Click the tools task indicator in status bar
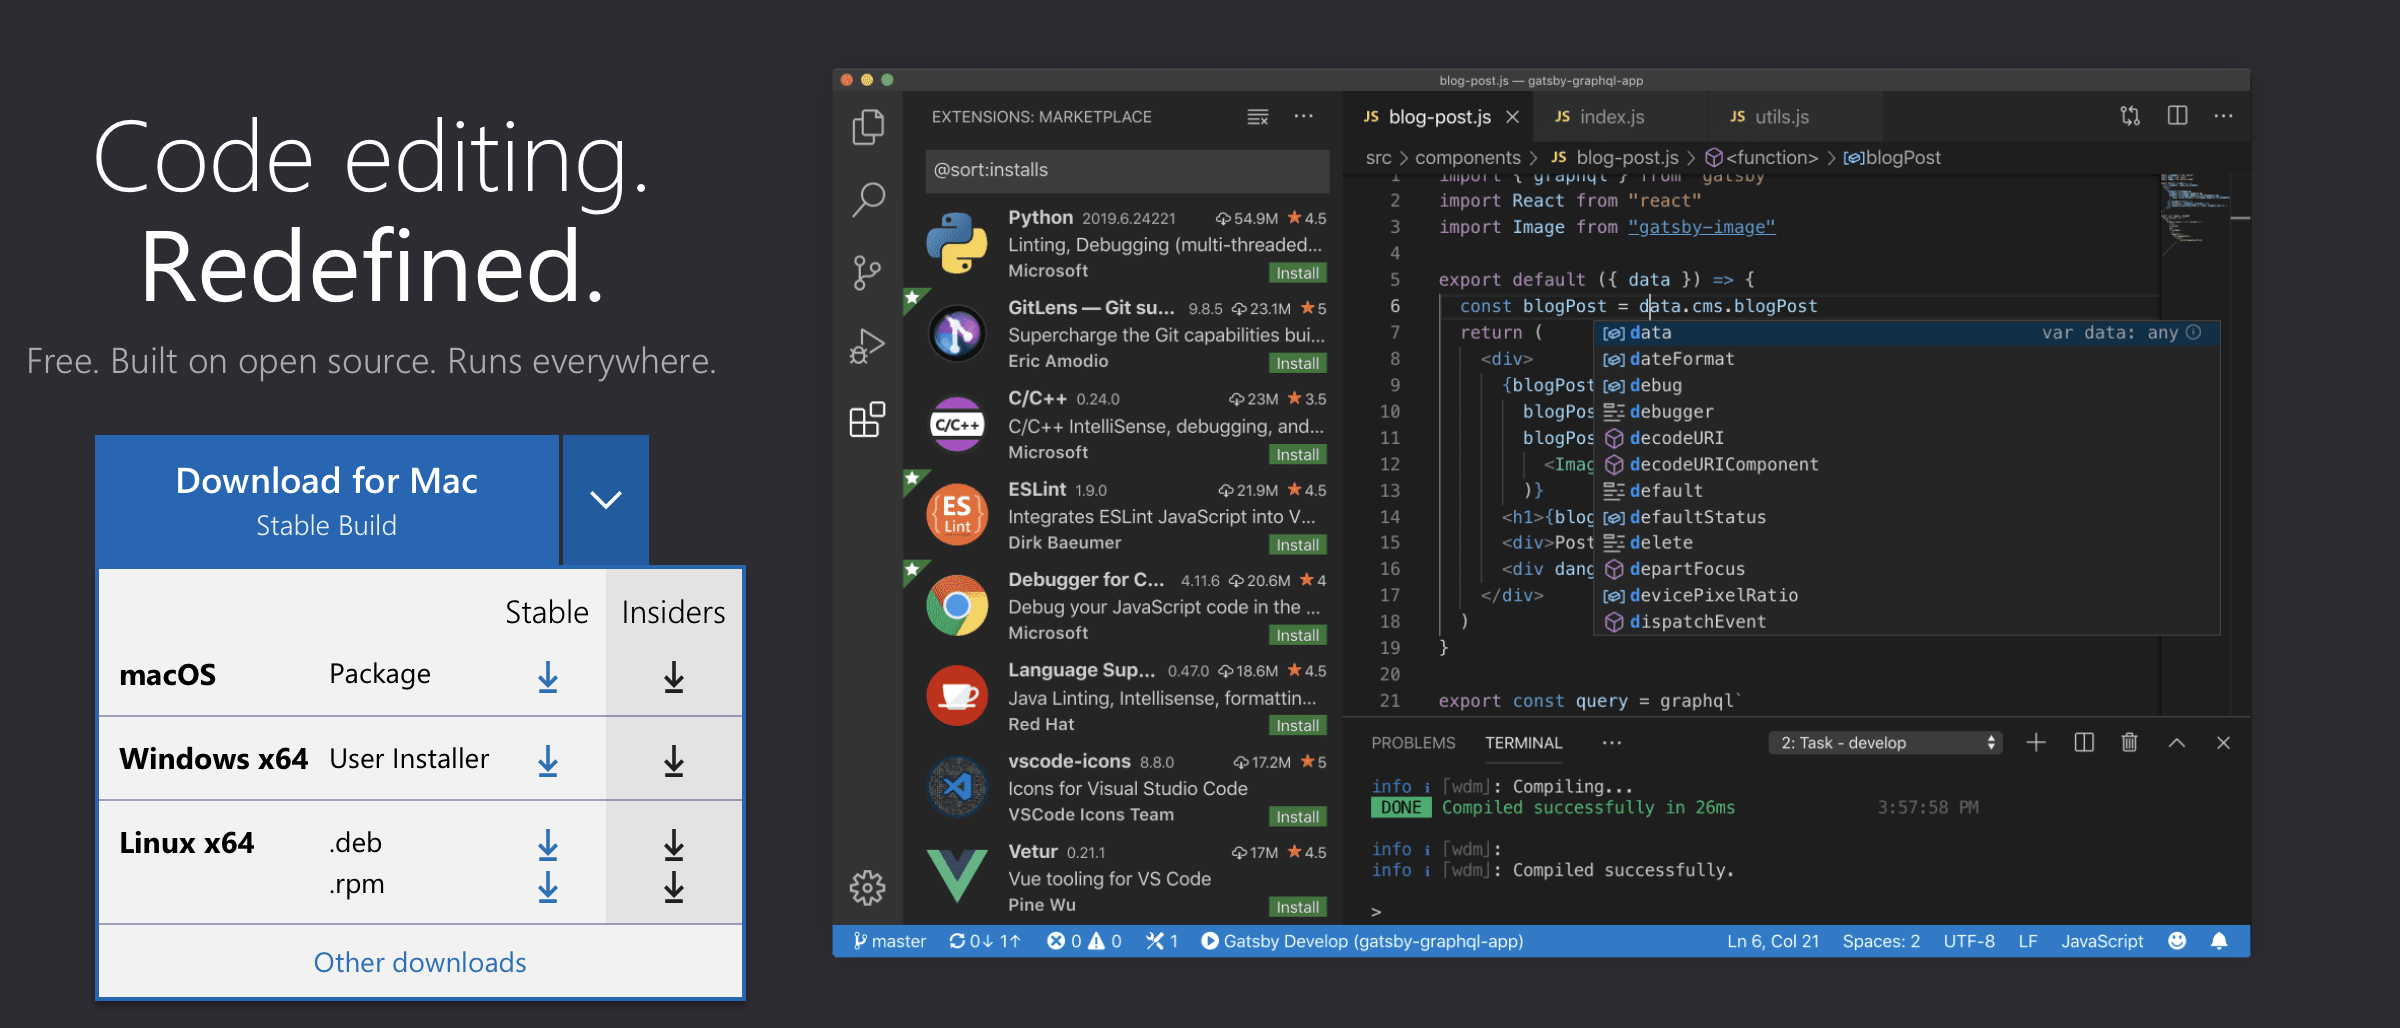Viewport: 2400px width, 1028px height. (x=1162, y=941)
